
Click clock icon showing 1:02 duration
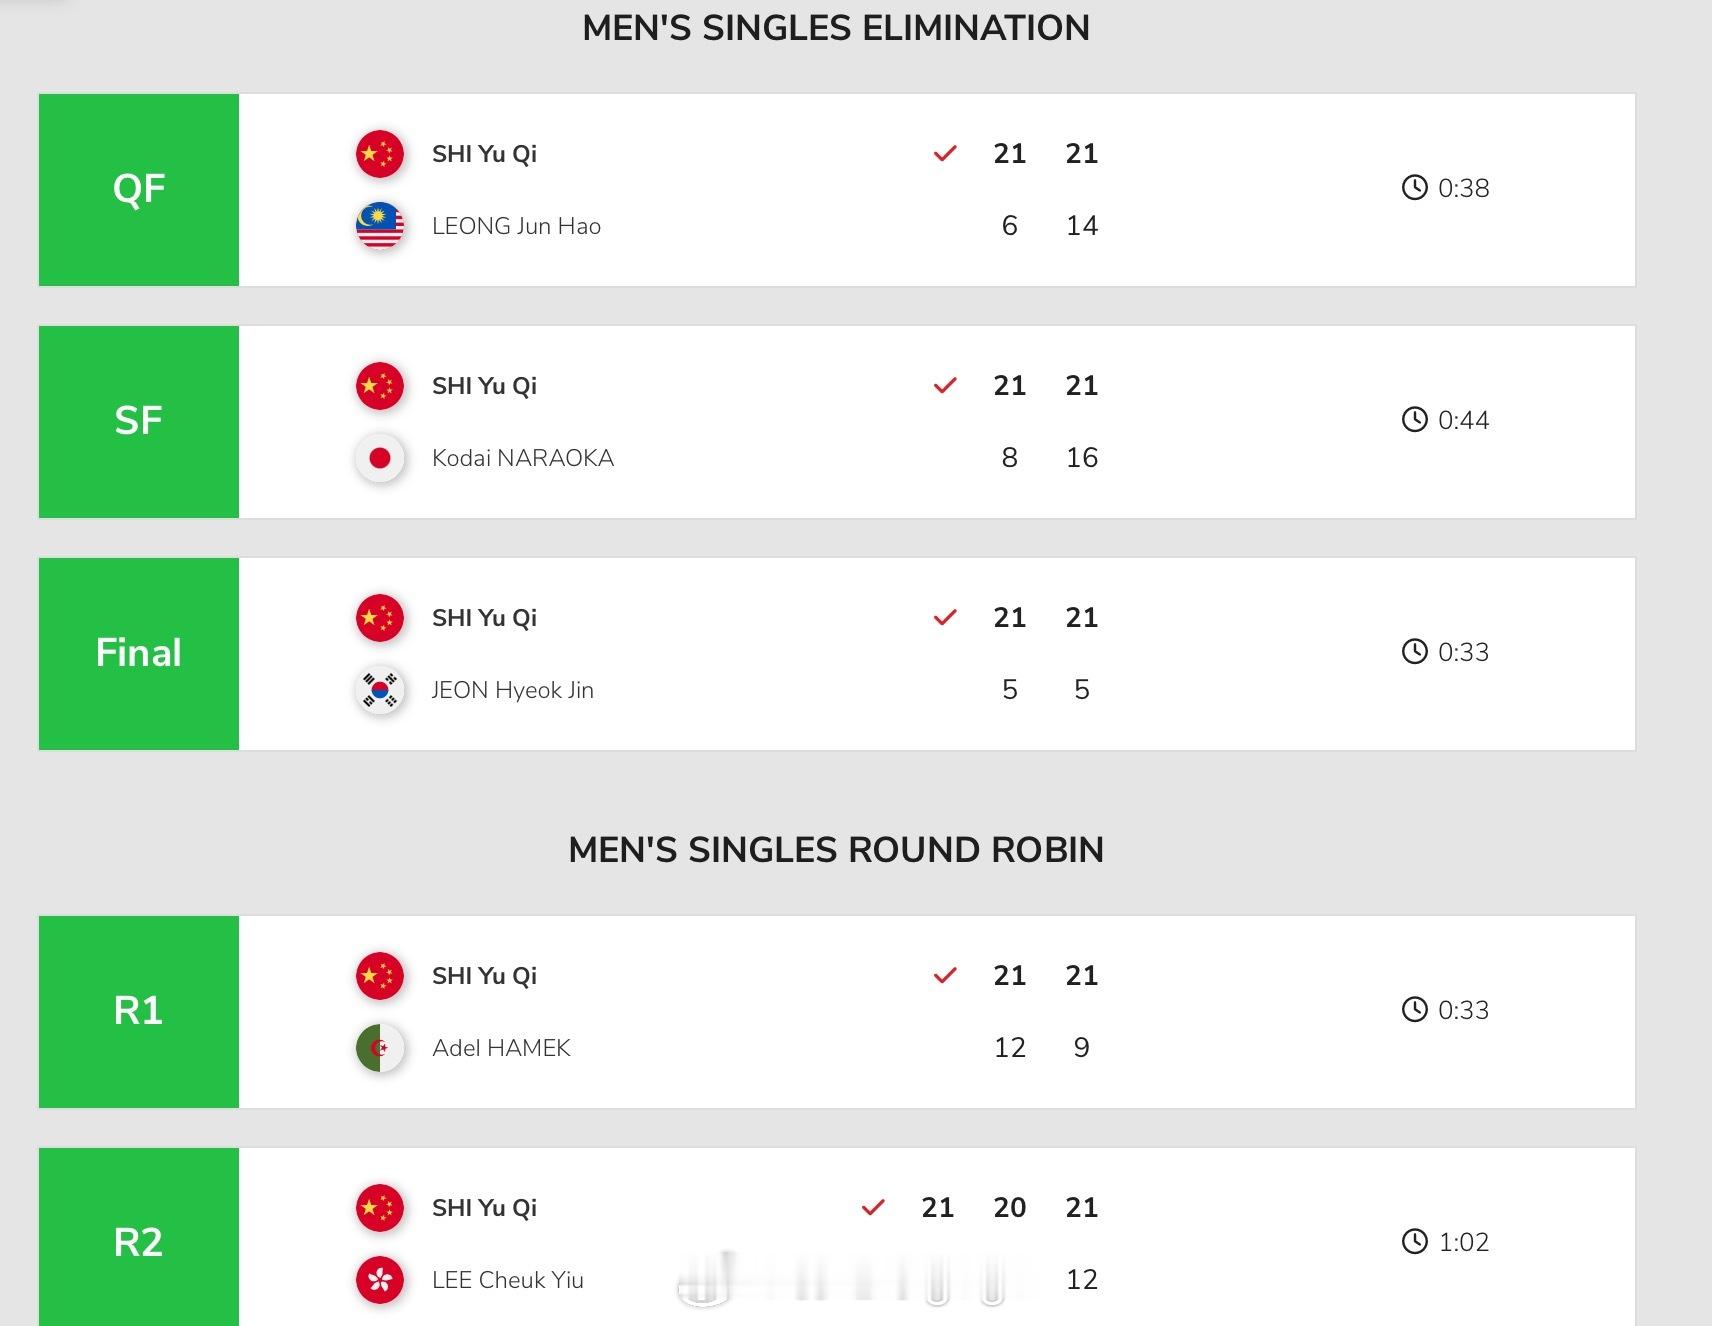coord(1414,1242)
